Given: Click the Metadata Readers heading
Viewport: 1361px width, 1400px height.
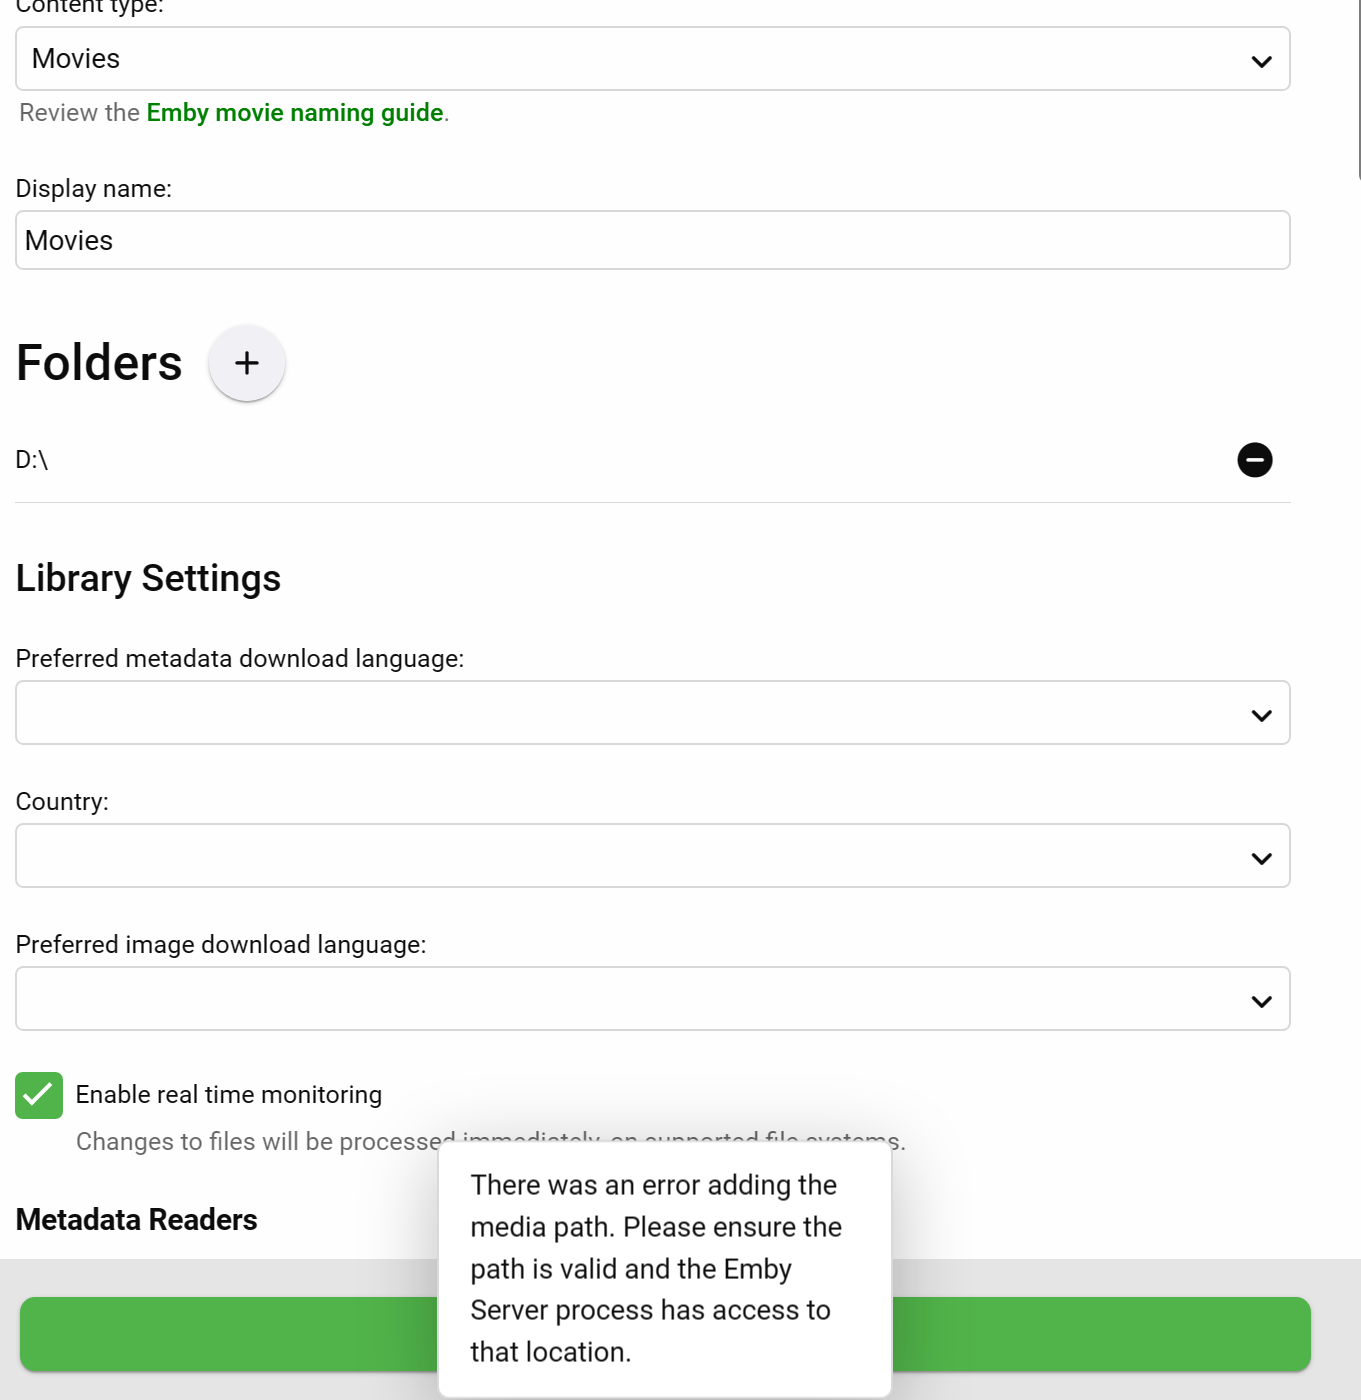Looking at the screenshot, I should [x=137, y=1220].
